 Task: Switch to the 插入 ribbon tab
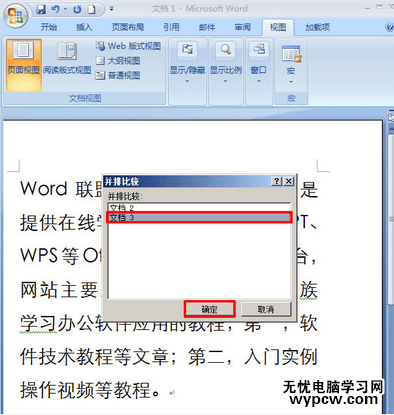pyautogui.click(x=84, y=27)
